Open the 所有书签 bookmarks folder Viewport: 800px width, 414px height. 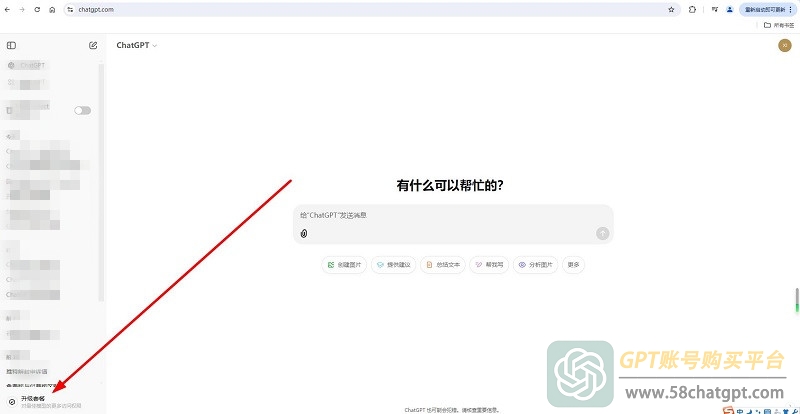(779, 25)
